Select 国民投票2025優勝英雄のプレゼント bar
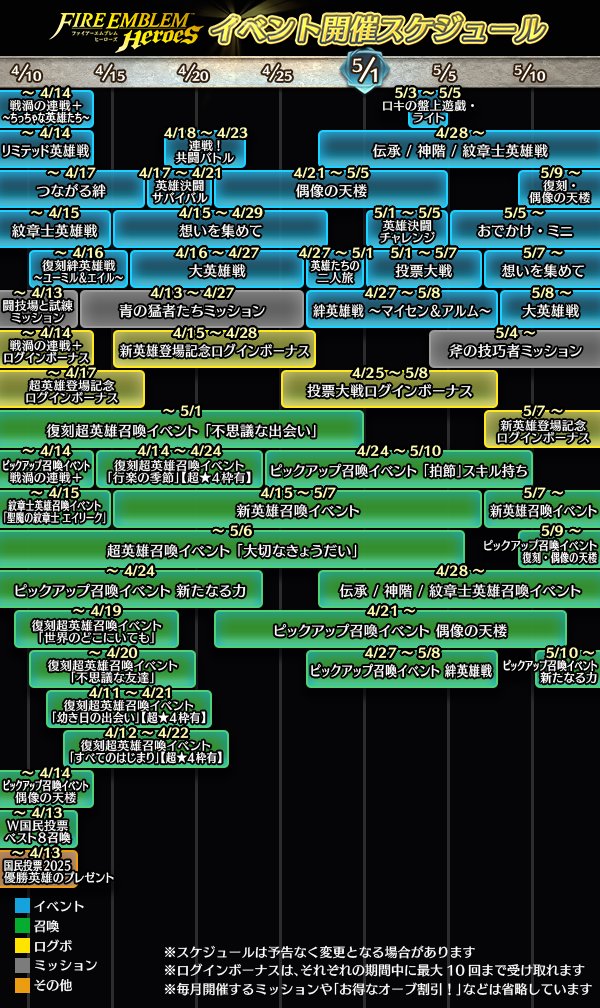The height and width of the screenshot is (1008, 600). click(x=38, y=871)
